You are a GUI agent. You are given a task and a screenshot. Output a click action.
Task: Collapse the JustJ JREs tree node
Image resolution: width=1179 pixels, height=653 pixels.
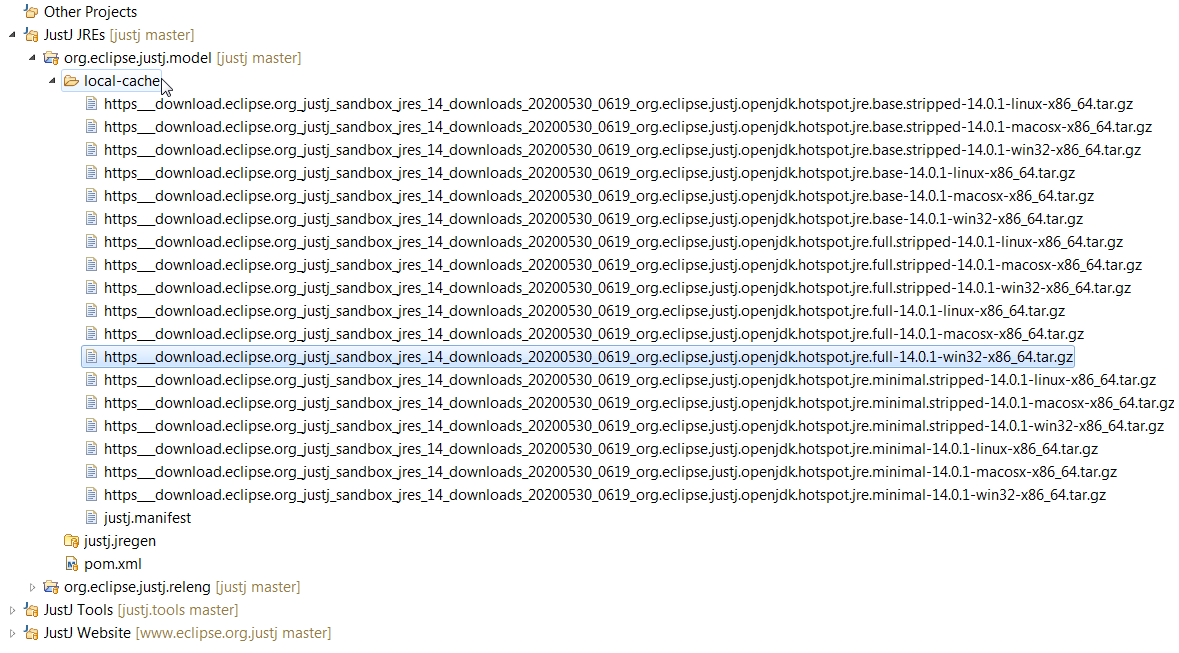point(12,35)
